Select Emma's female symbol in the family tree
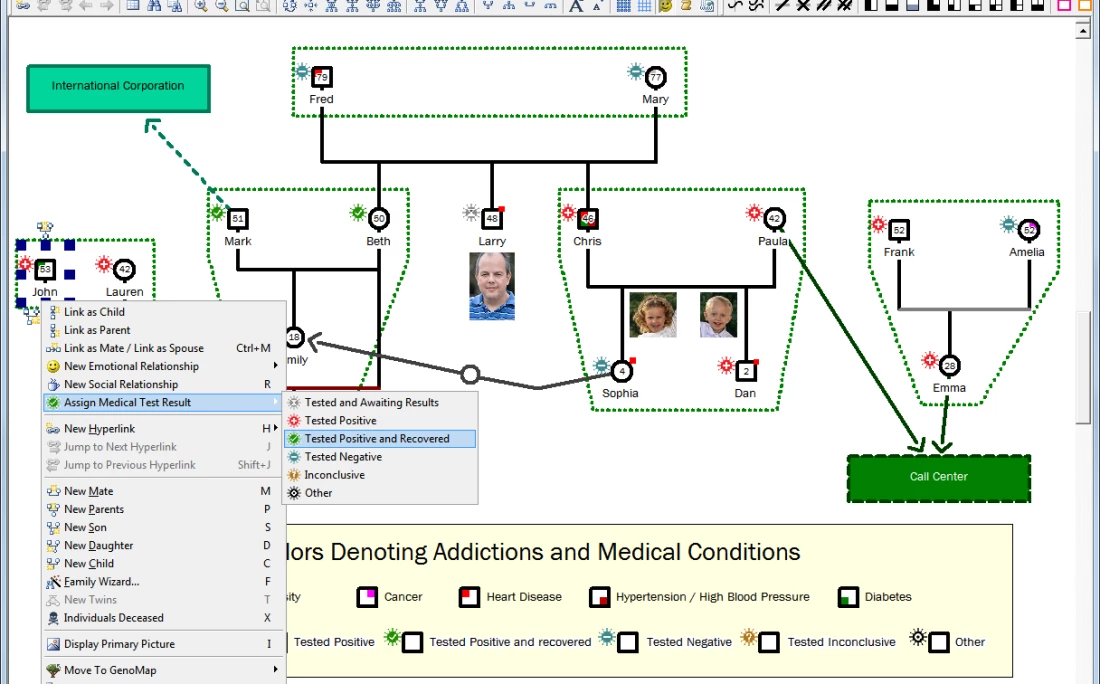Screen dimensions: 1100x684 pos(949,366)
